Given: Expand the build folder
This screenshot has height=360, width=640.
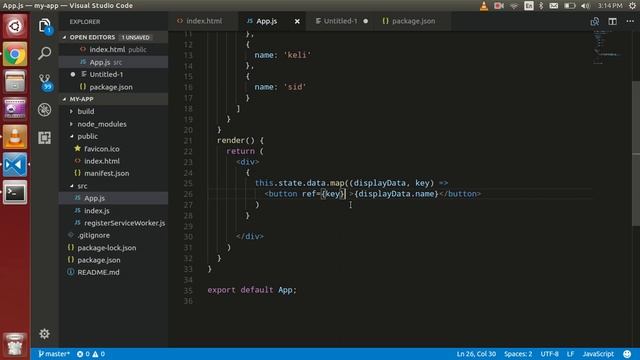Looking at the screenshot, I should coord(86,111).
